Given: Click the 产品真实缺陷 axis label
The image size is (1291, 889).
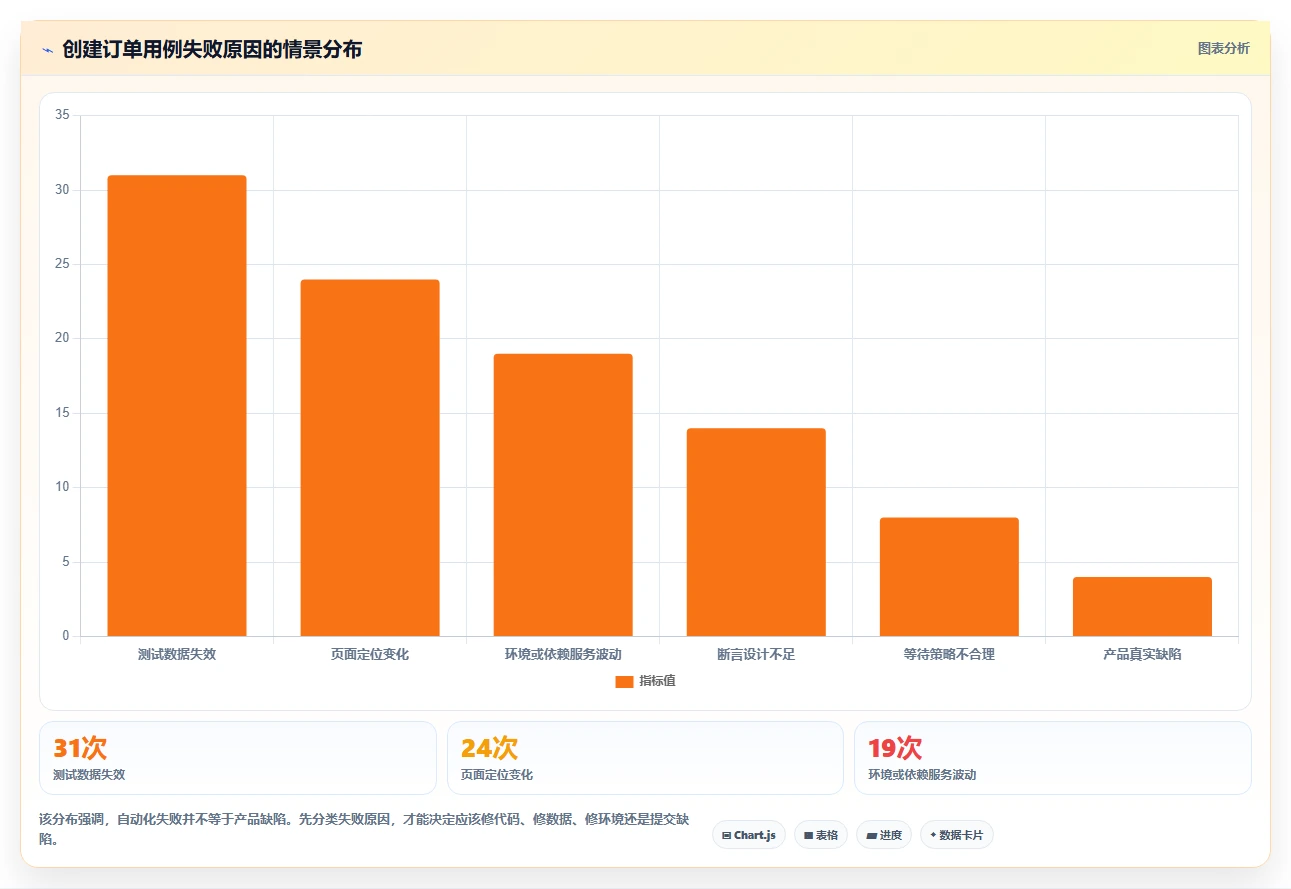Looking at the screenshot, I should coord(1142,654).
